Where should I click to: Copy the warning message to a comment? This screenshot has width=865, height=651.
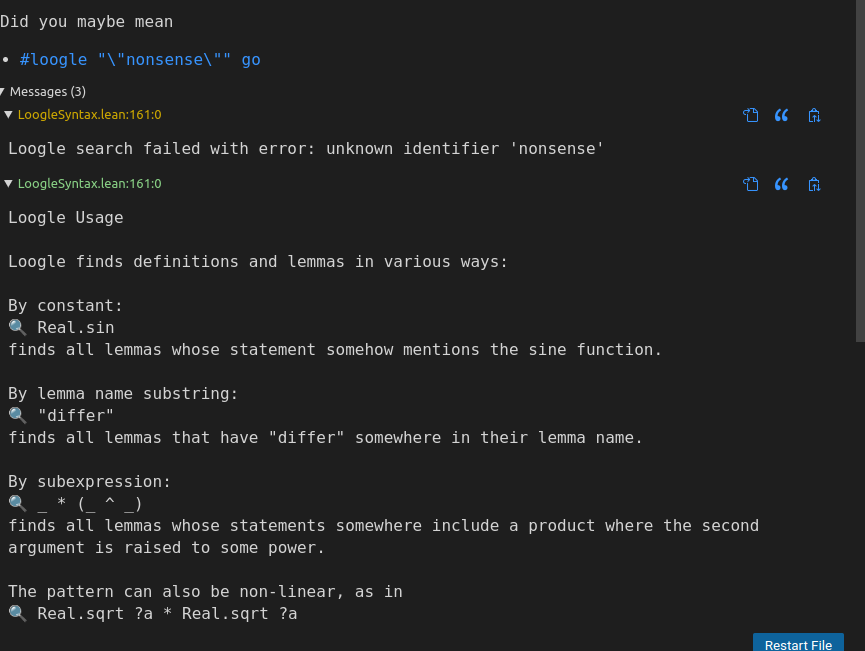click(x=781, y=115)
